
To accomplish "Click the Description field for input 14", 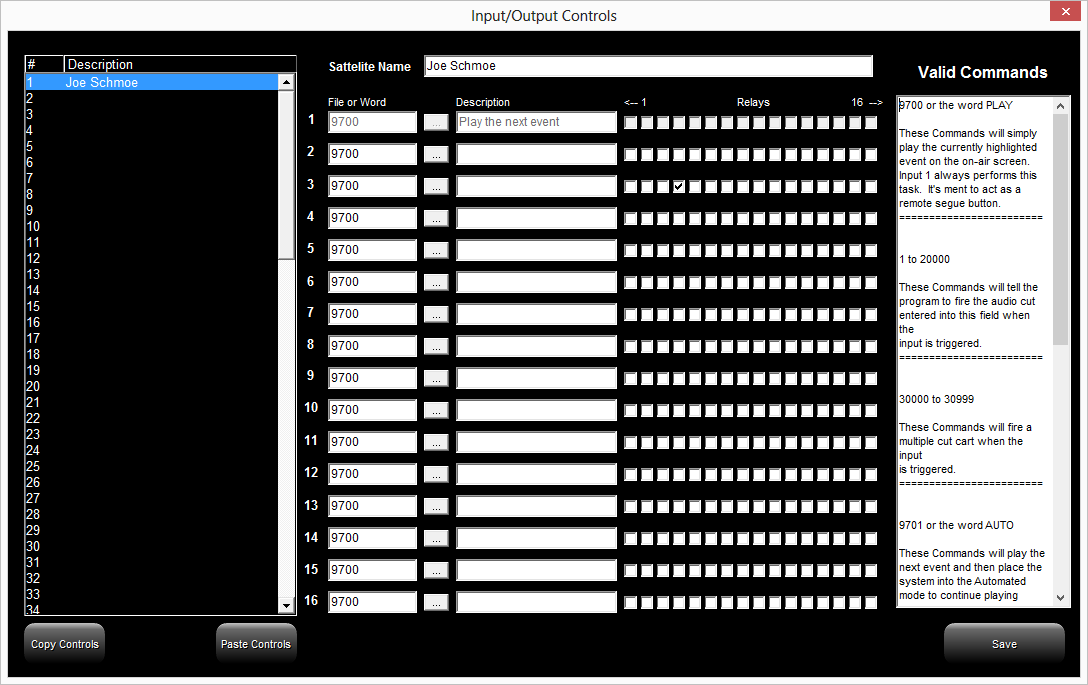I will (x=536, y=538).
